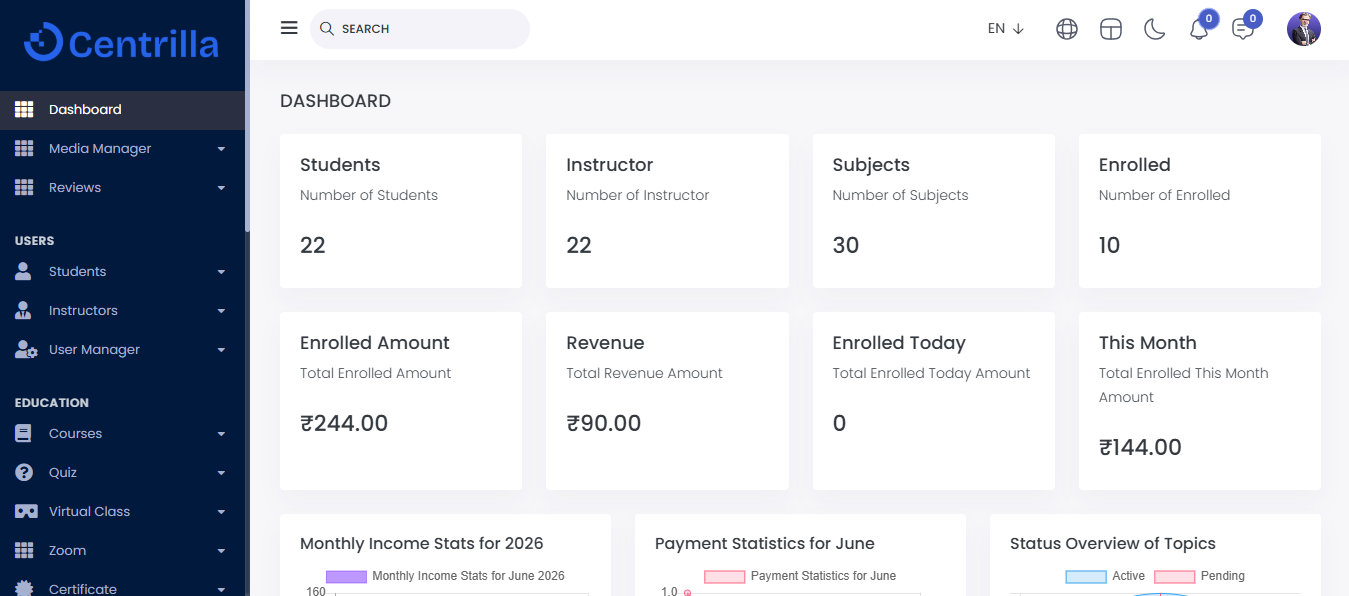Image resolution: width=1349 pixels, height=596 pixels.
Task: Click the Reviews grid icon
Action: [24, 188]
